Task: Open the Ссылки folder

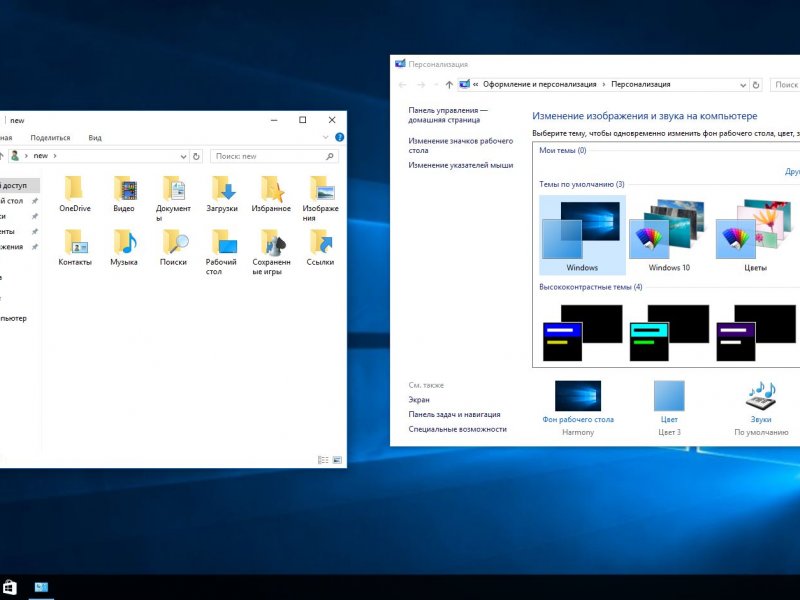Action: click(320, 247)
